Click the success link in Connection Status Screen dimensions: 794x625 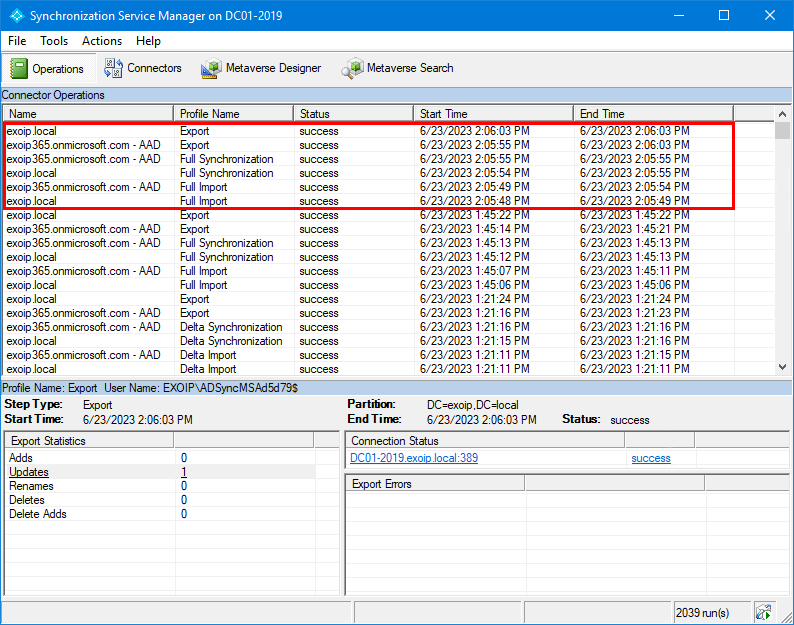coord(650,458)
